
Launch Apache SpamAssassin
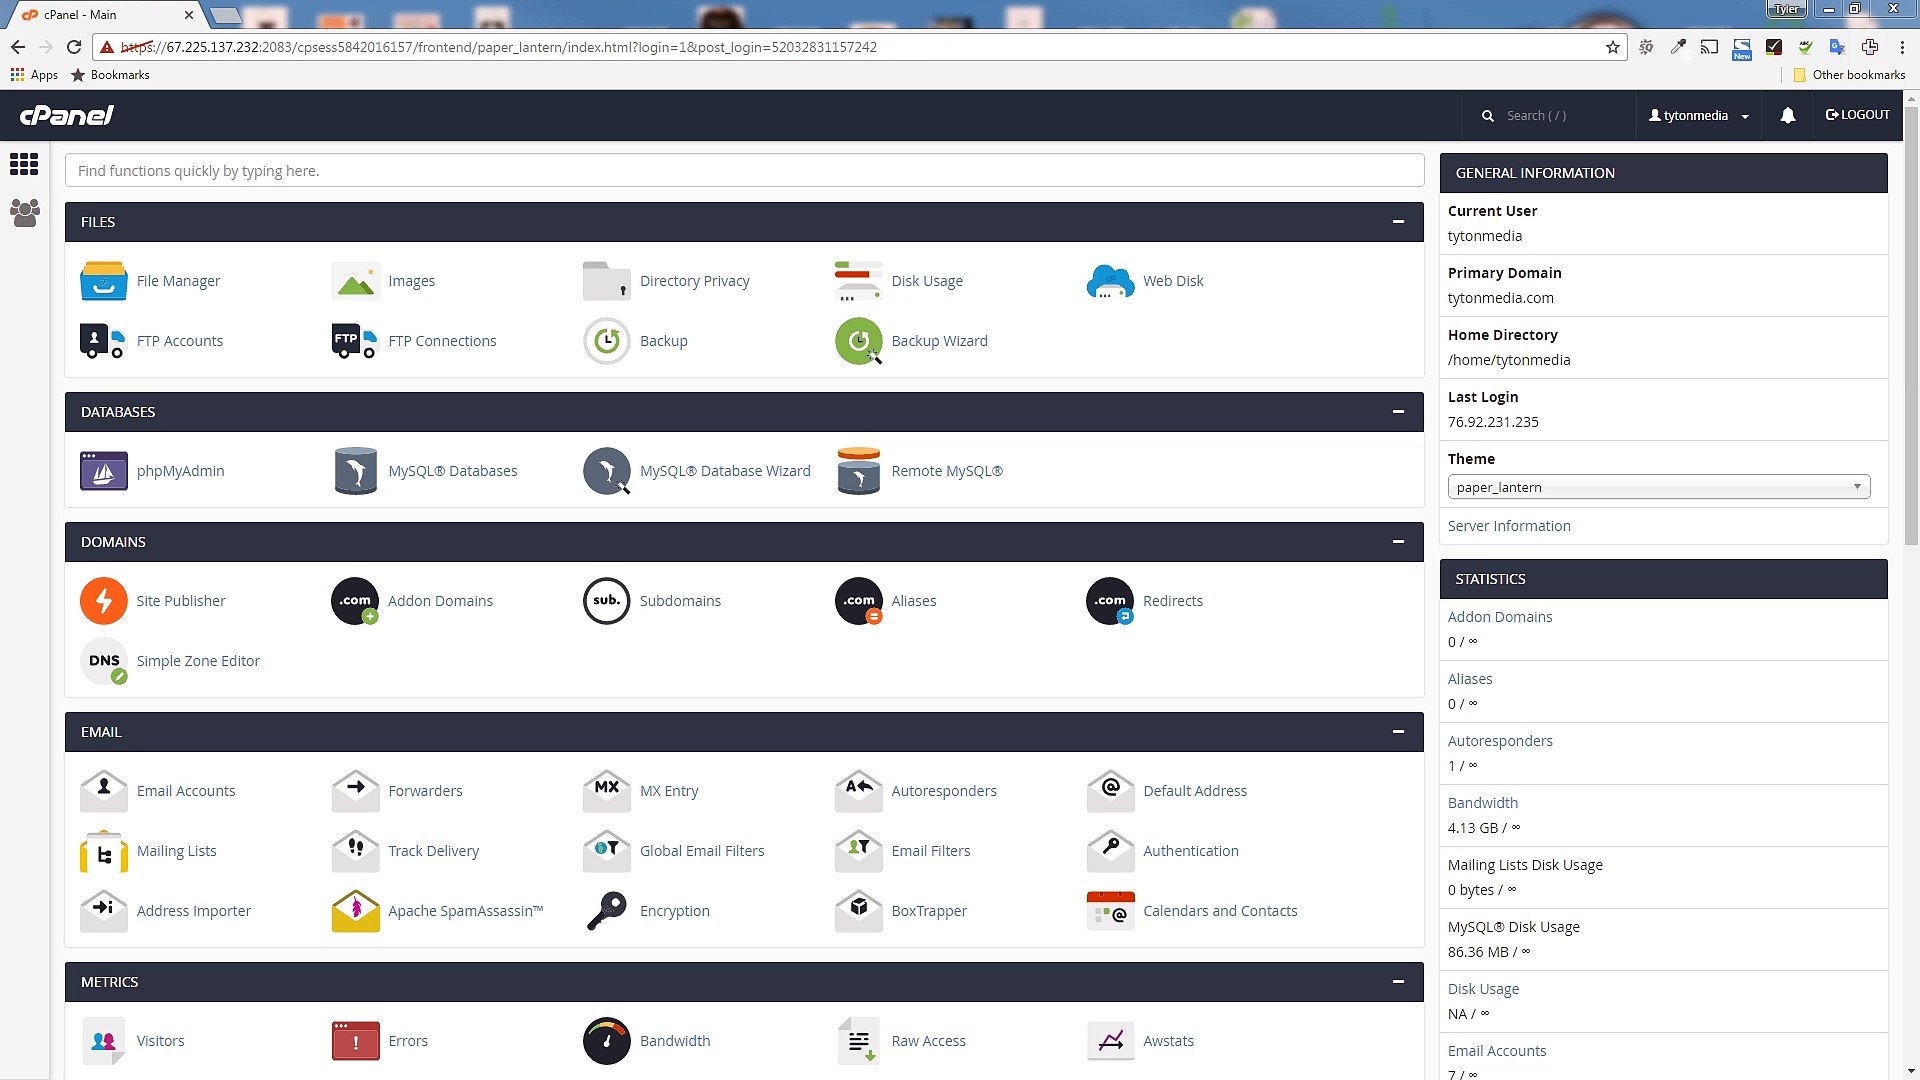pos(465,911)
